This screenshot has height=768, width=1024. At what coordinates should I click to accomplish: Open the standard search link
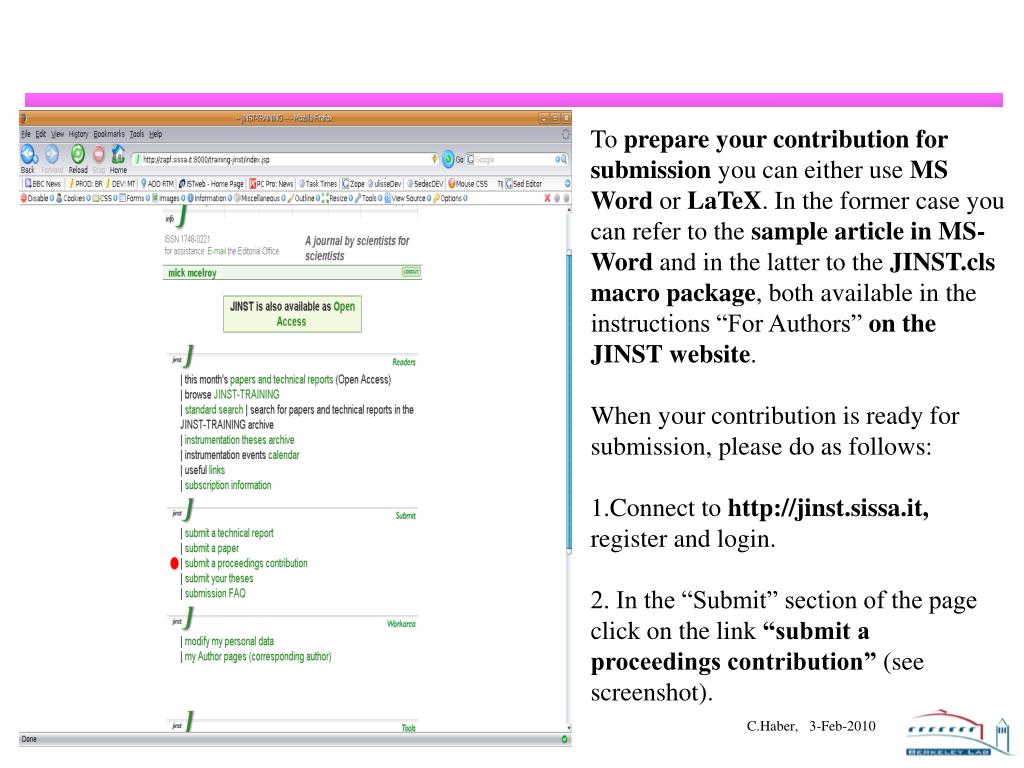point(214,409)
